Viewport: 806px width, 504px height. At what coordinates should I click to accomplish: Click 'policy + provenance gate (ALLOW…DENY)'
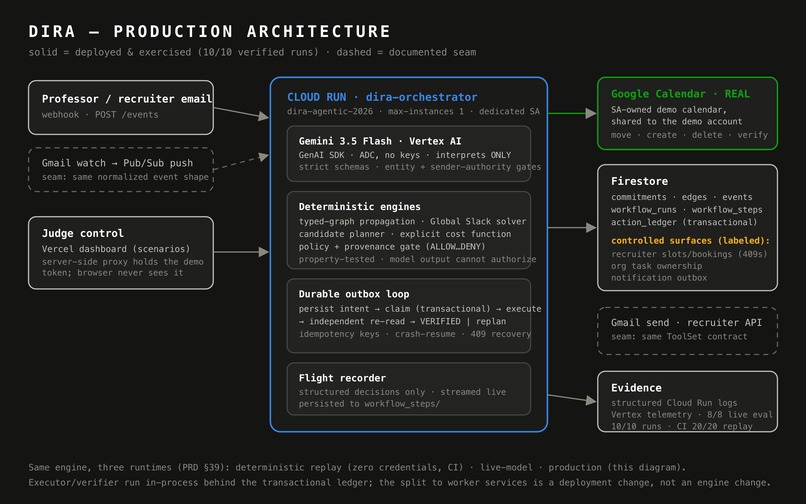[392, 247]
